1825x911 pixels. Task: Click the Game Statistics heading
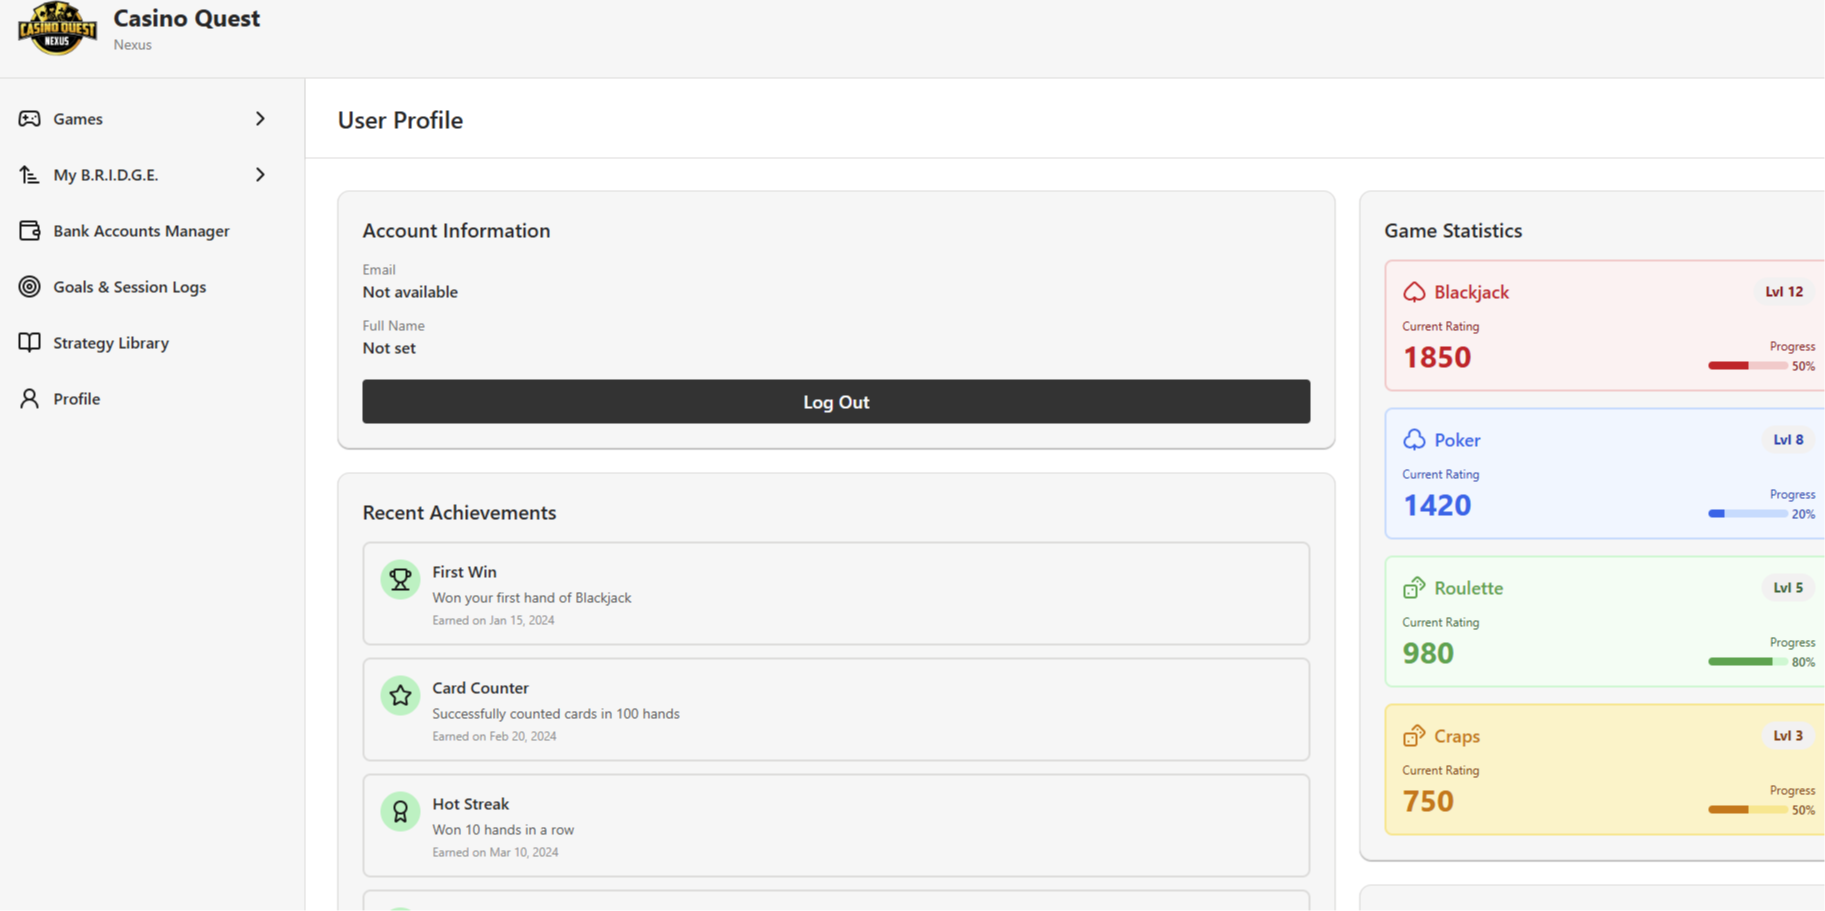tap(1453, 230)
